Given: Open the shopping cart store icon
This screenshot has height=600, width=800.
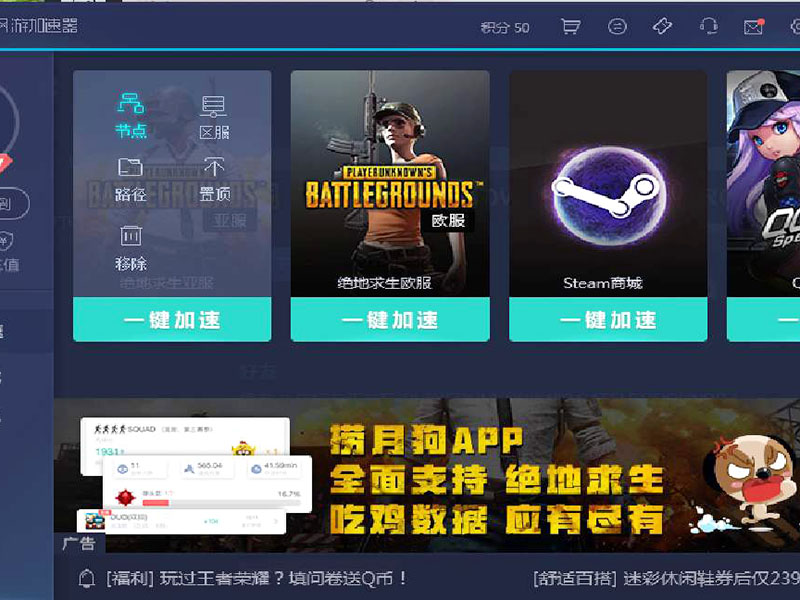Looking at the screenshot, I should [571, 27].
